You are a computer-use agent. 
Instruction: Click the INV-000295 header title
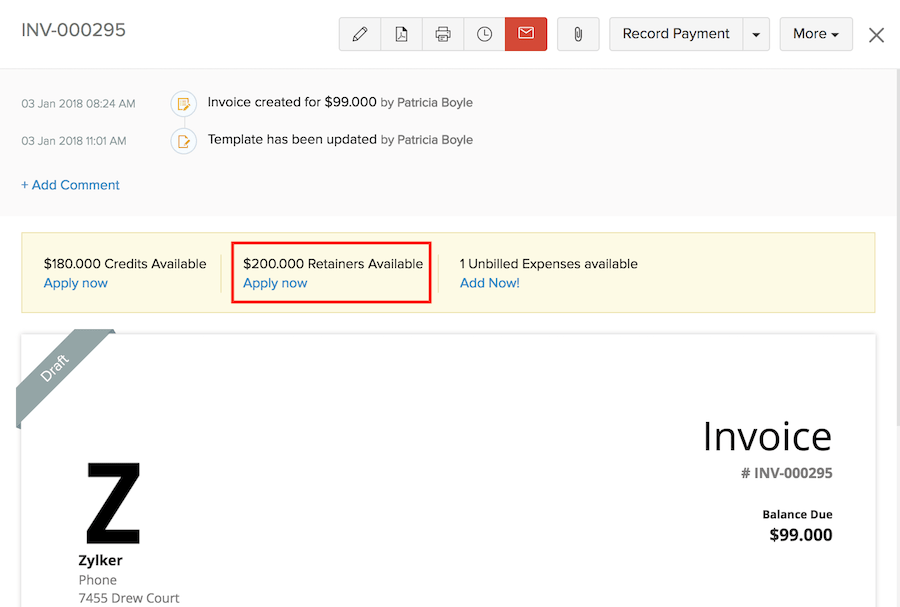74,30
